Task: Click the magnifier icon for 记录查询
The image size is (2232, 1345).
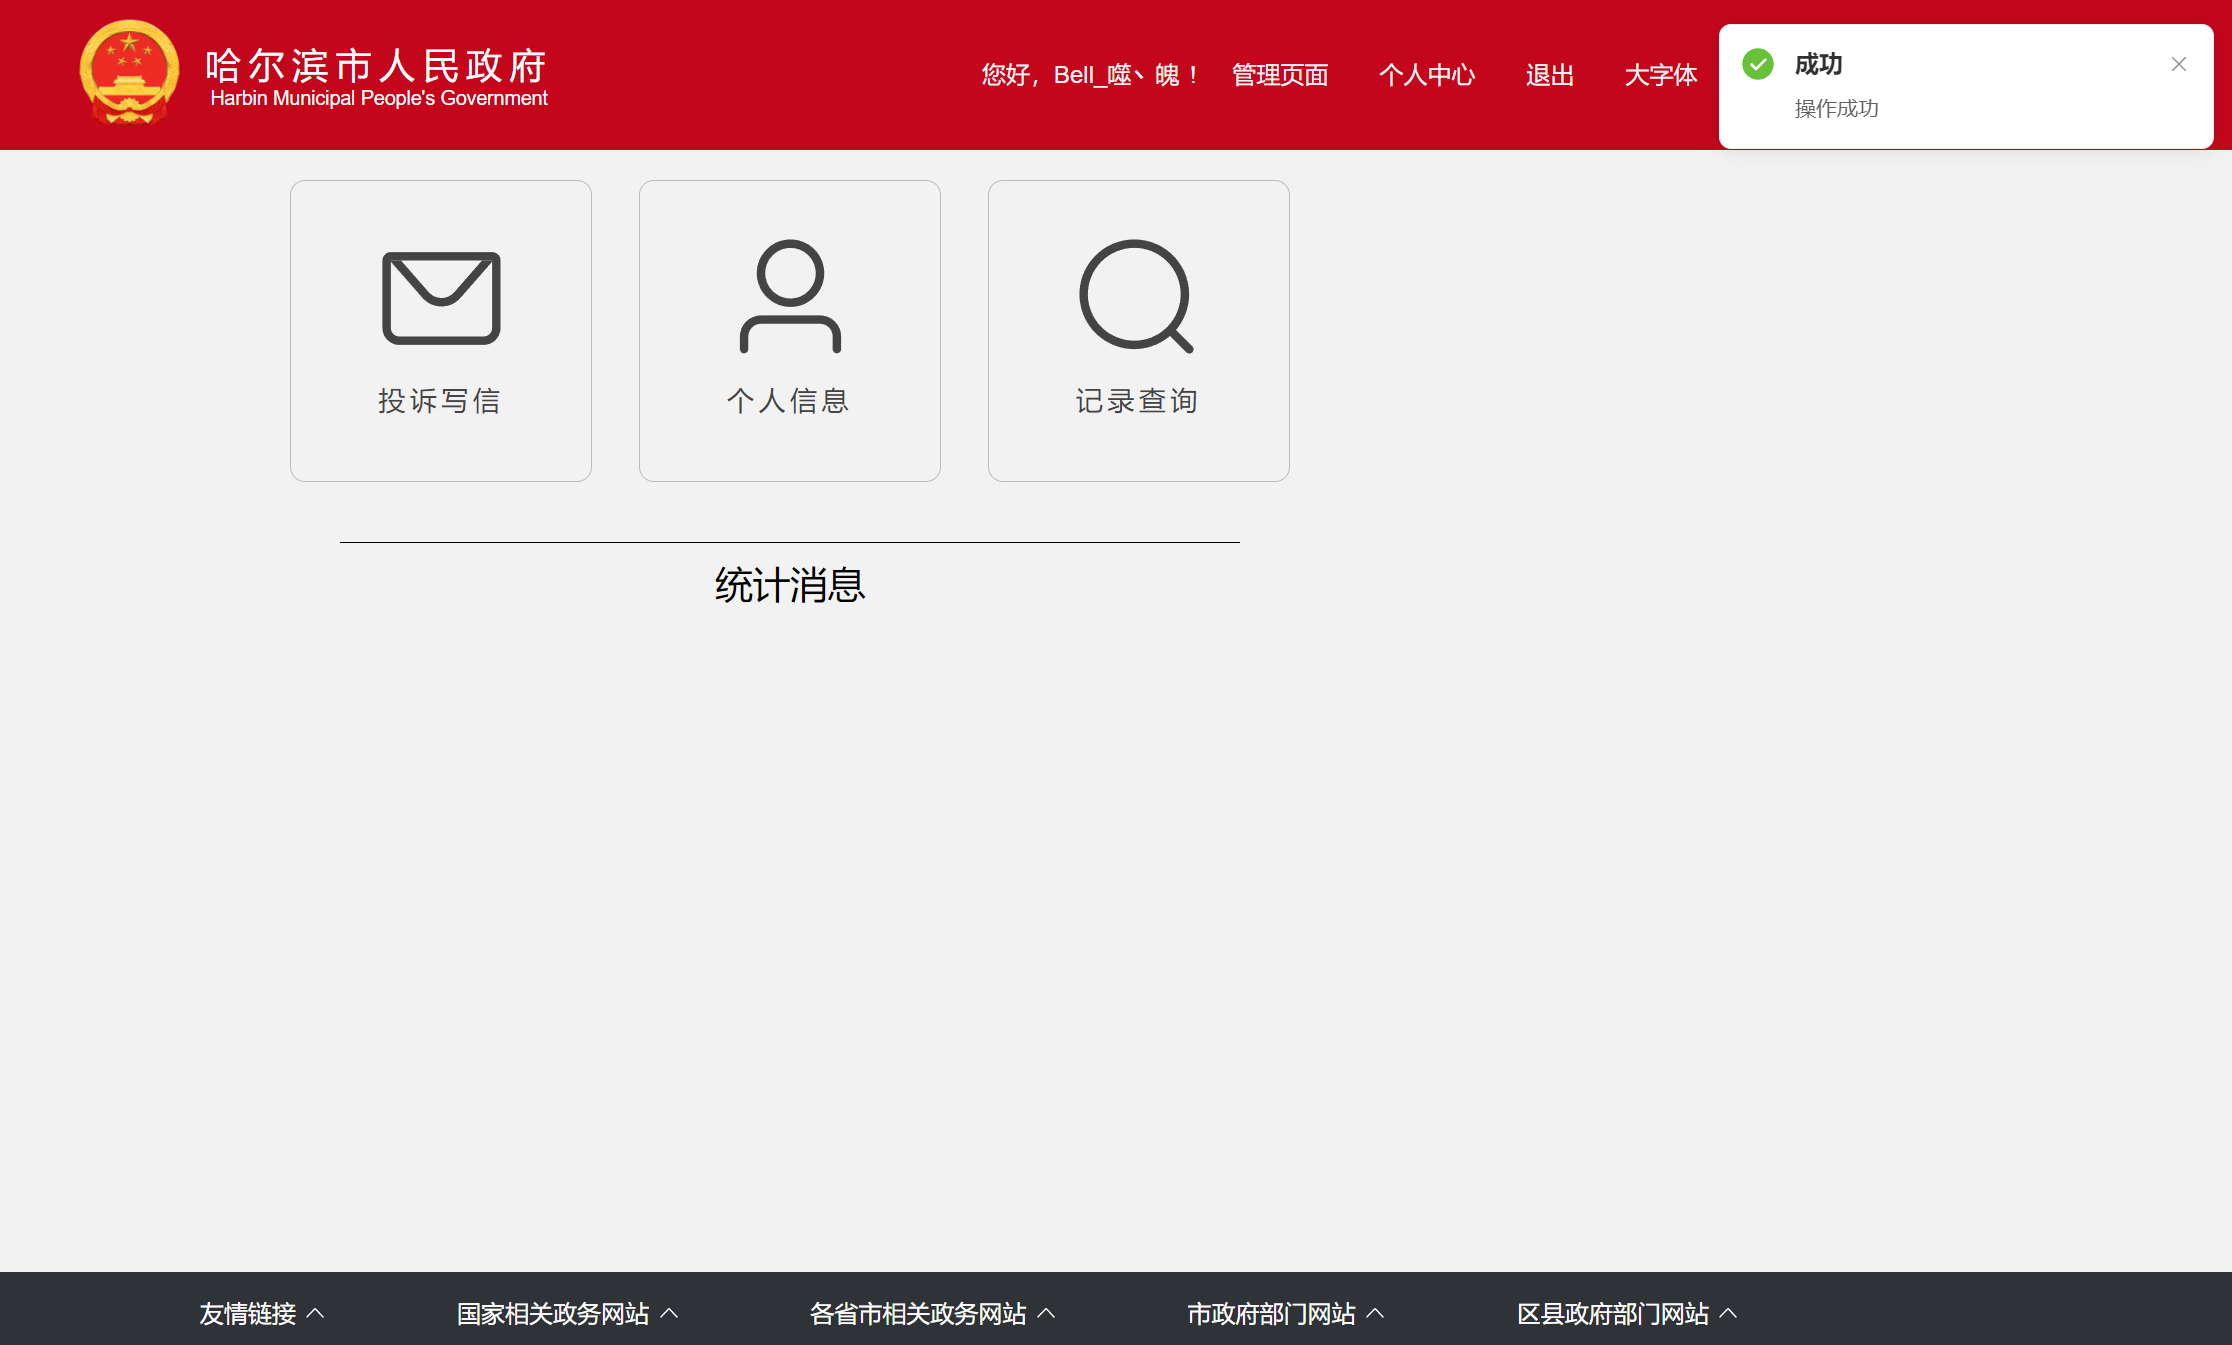Action: coord(1137,296)
